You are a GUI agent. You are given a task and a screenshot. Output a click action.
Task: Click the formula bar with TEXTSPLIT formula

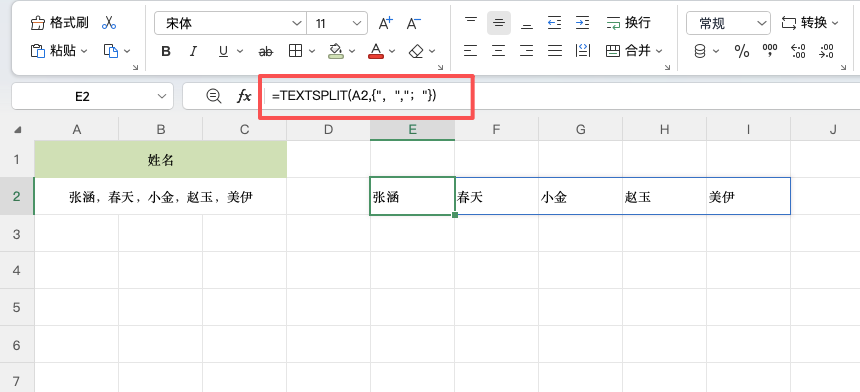(562, 96)
